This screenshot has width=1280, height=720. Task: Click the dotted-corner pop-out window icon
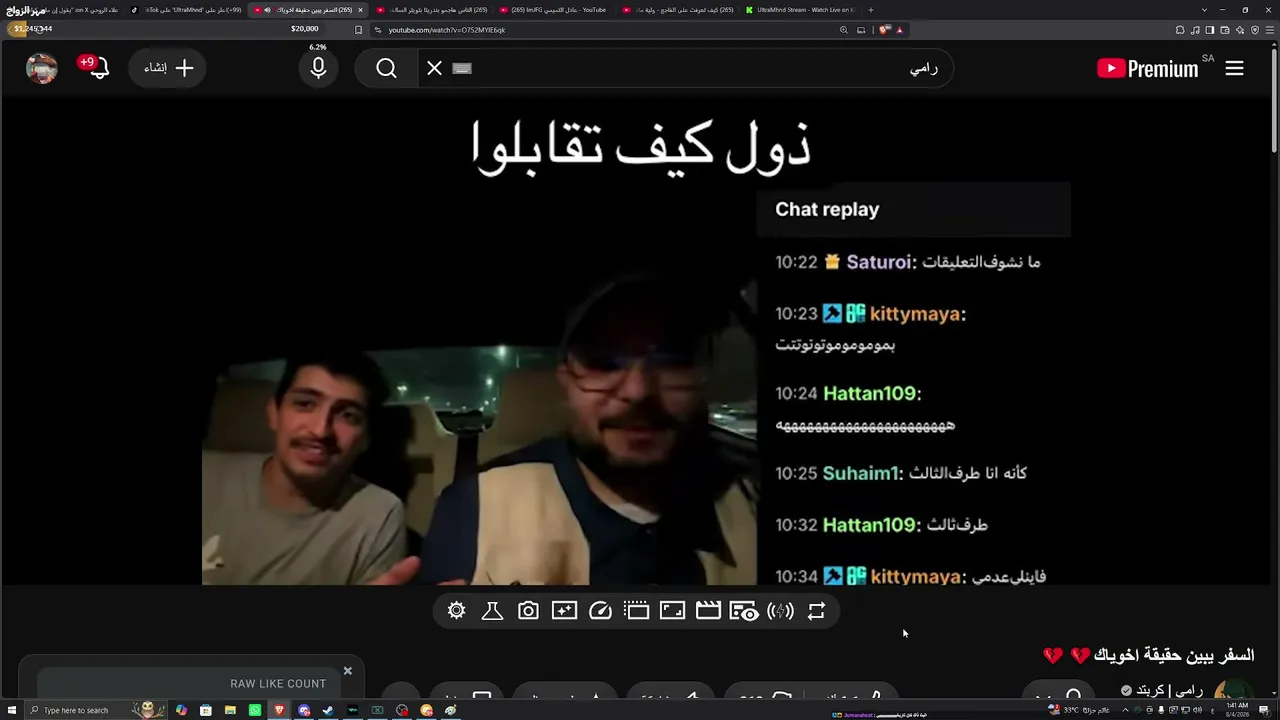(x=636, y=611)
